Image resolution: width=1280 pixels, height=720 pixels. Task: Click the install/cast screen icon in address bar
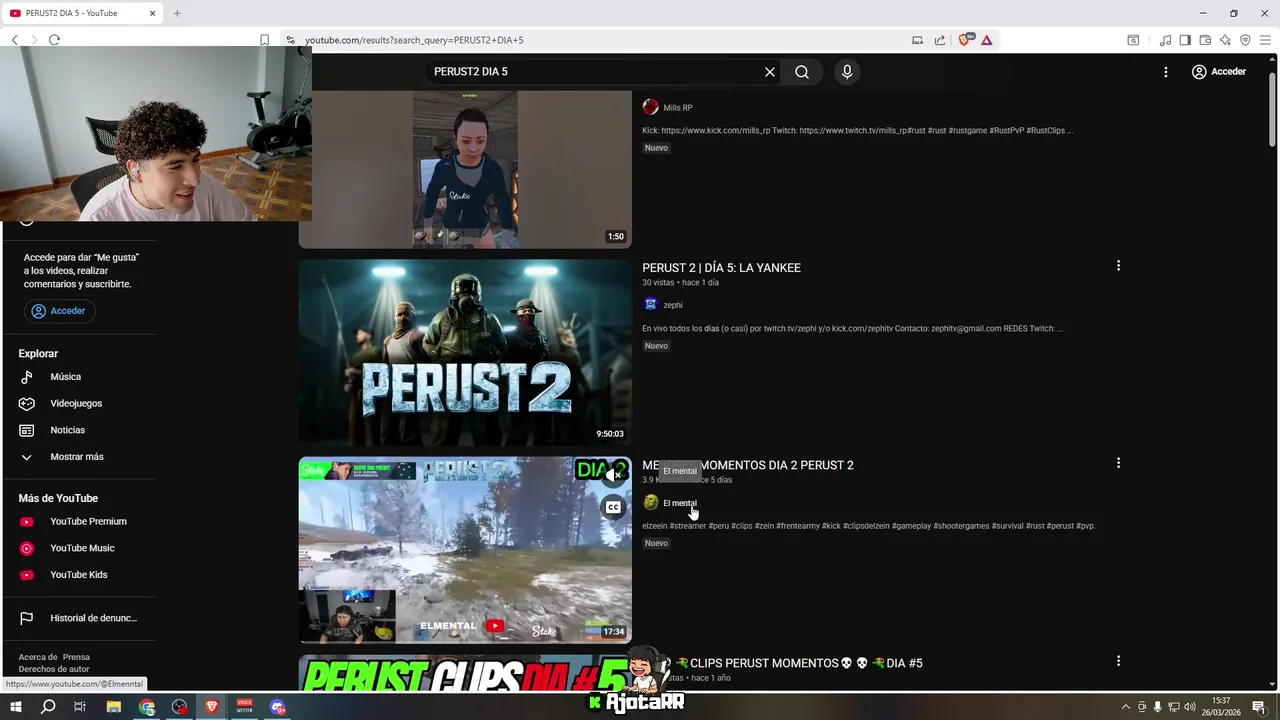(917, 40)
